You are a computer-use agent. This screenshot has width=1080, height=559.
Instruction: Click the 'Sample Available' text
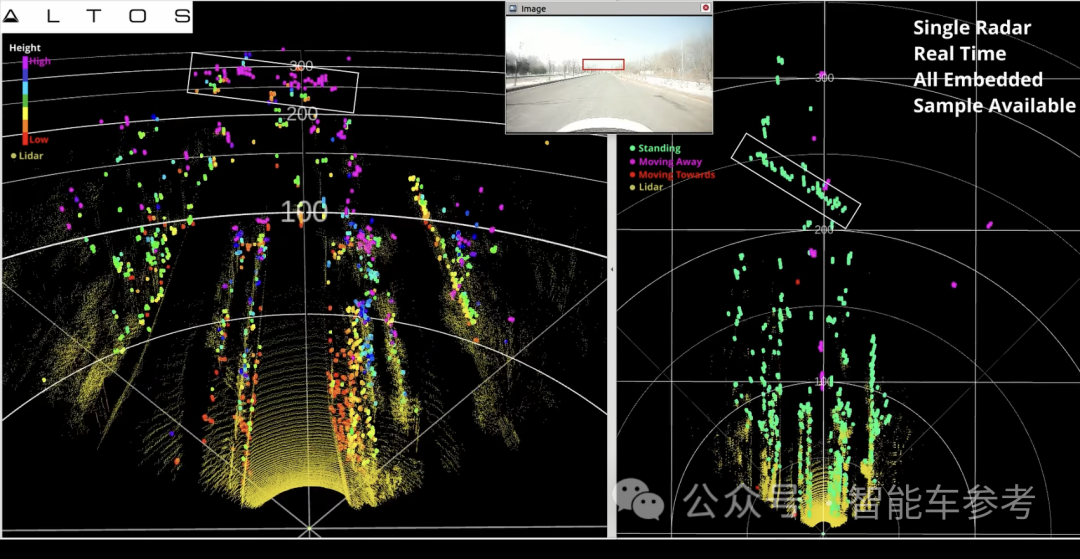(x=994, y=106)
